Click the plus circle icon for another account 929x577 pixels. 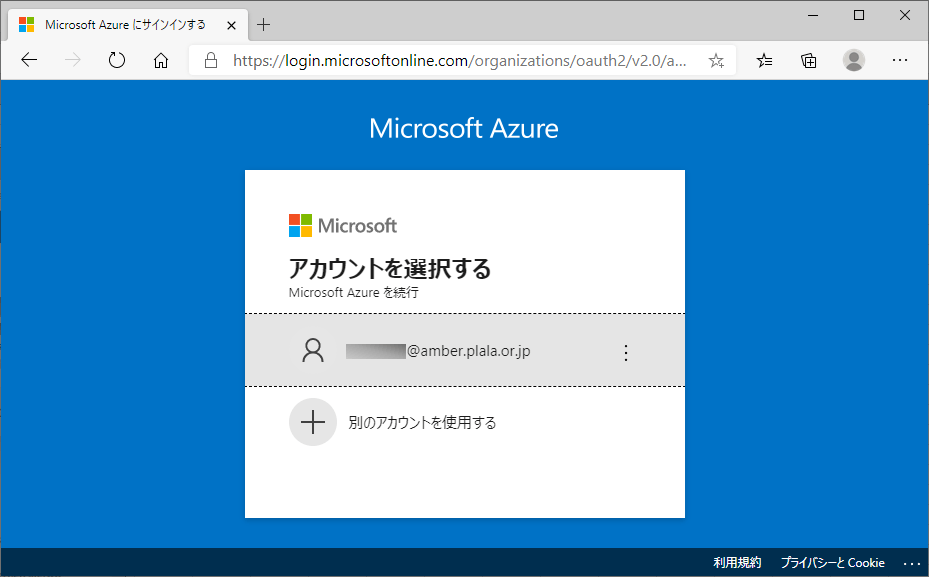(313, 422)
